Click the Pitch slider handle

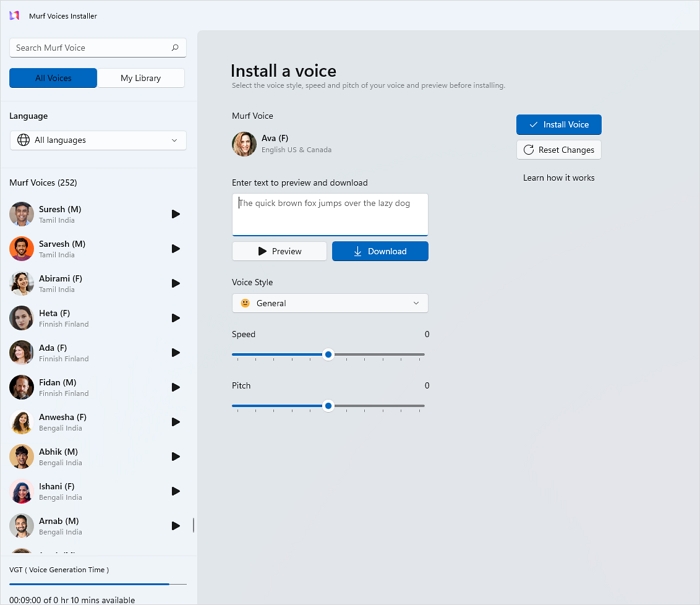coord(328,405)
